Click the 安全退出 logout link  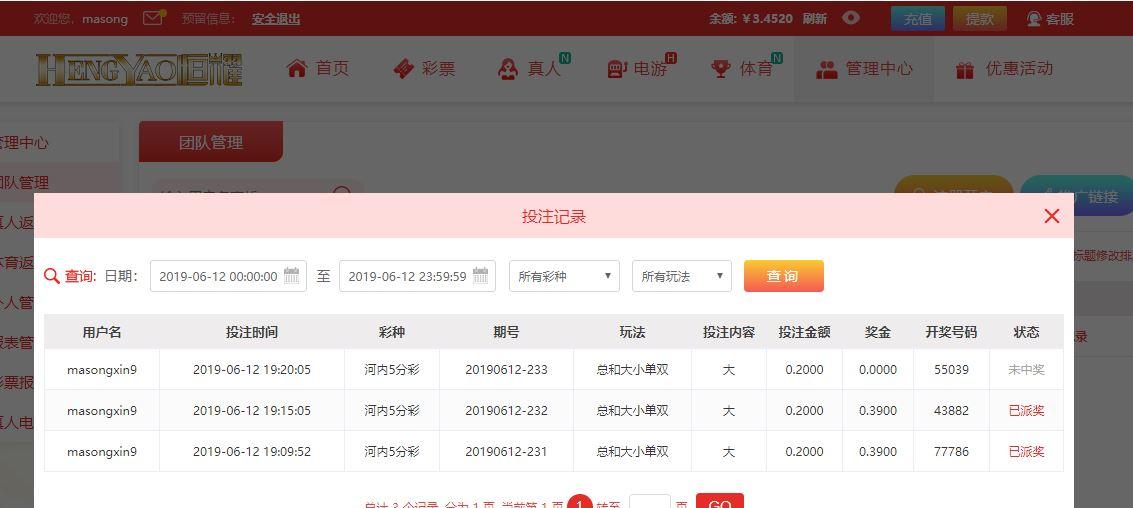pyautogui.click(x=276, y=18)
